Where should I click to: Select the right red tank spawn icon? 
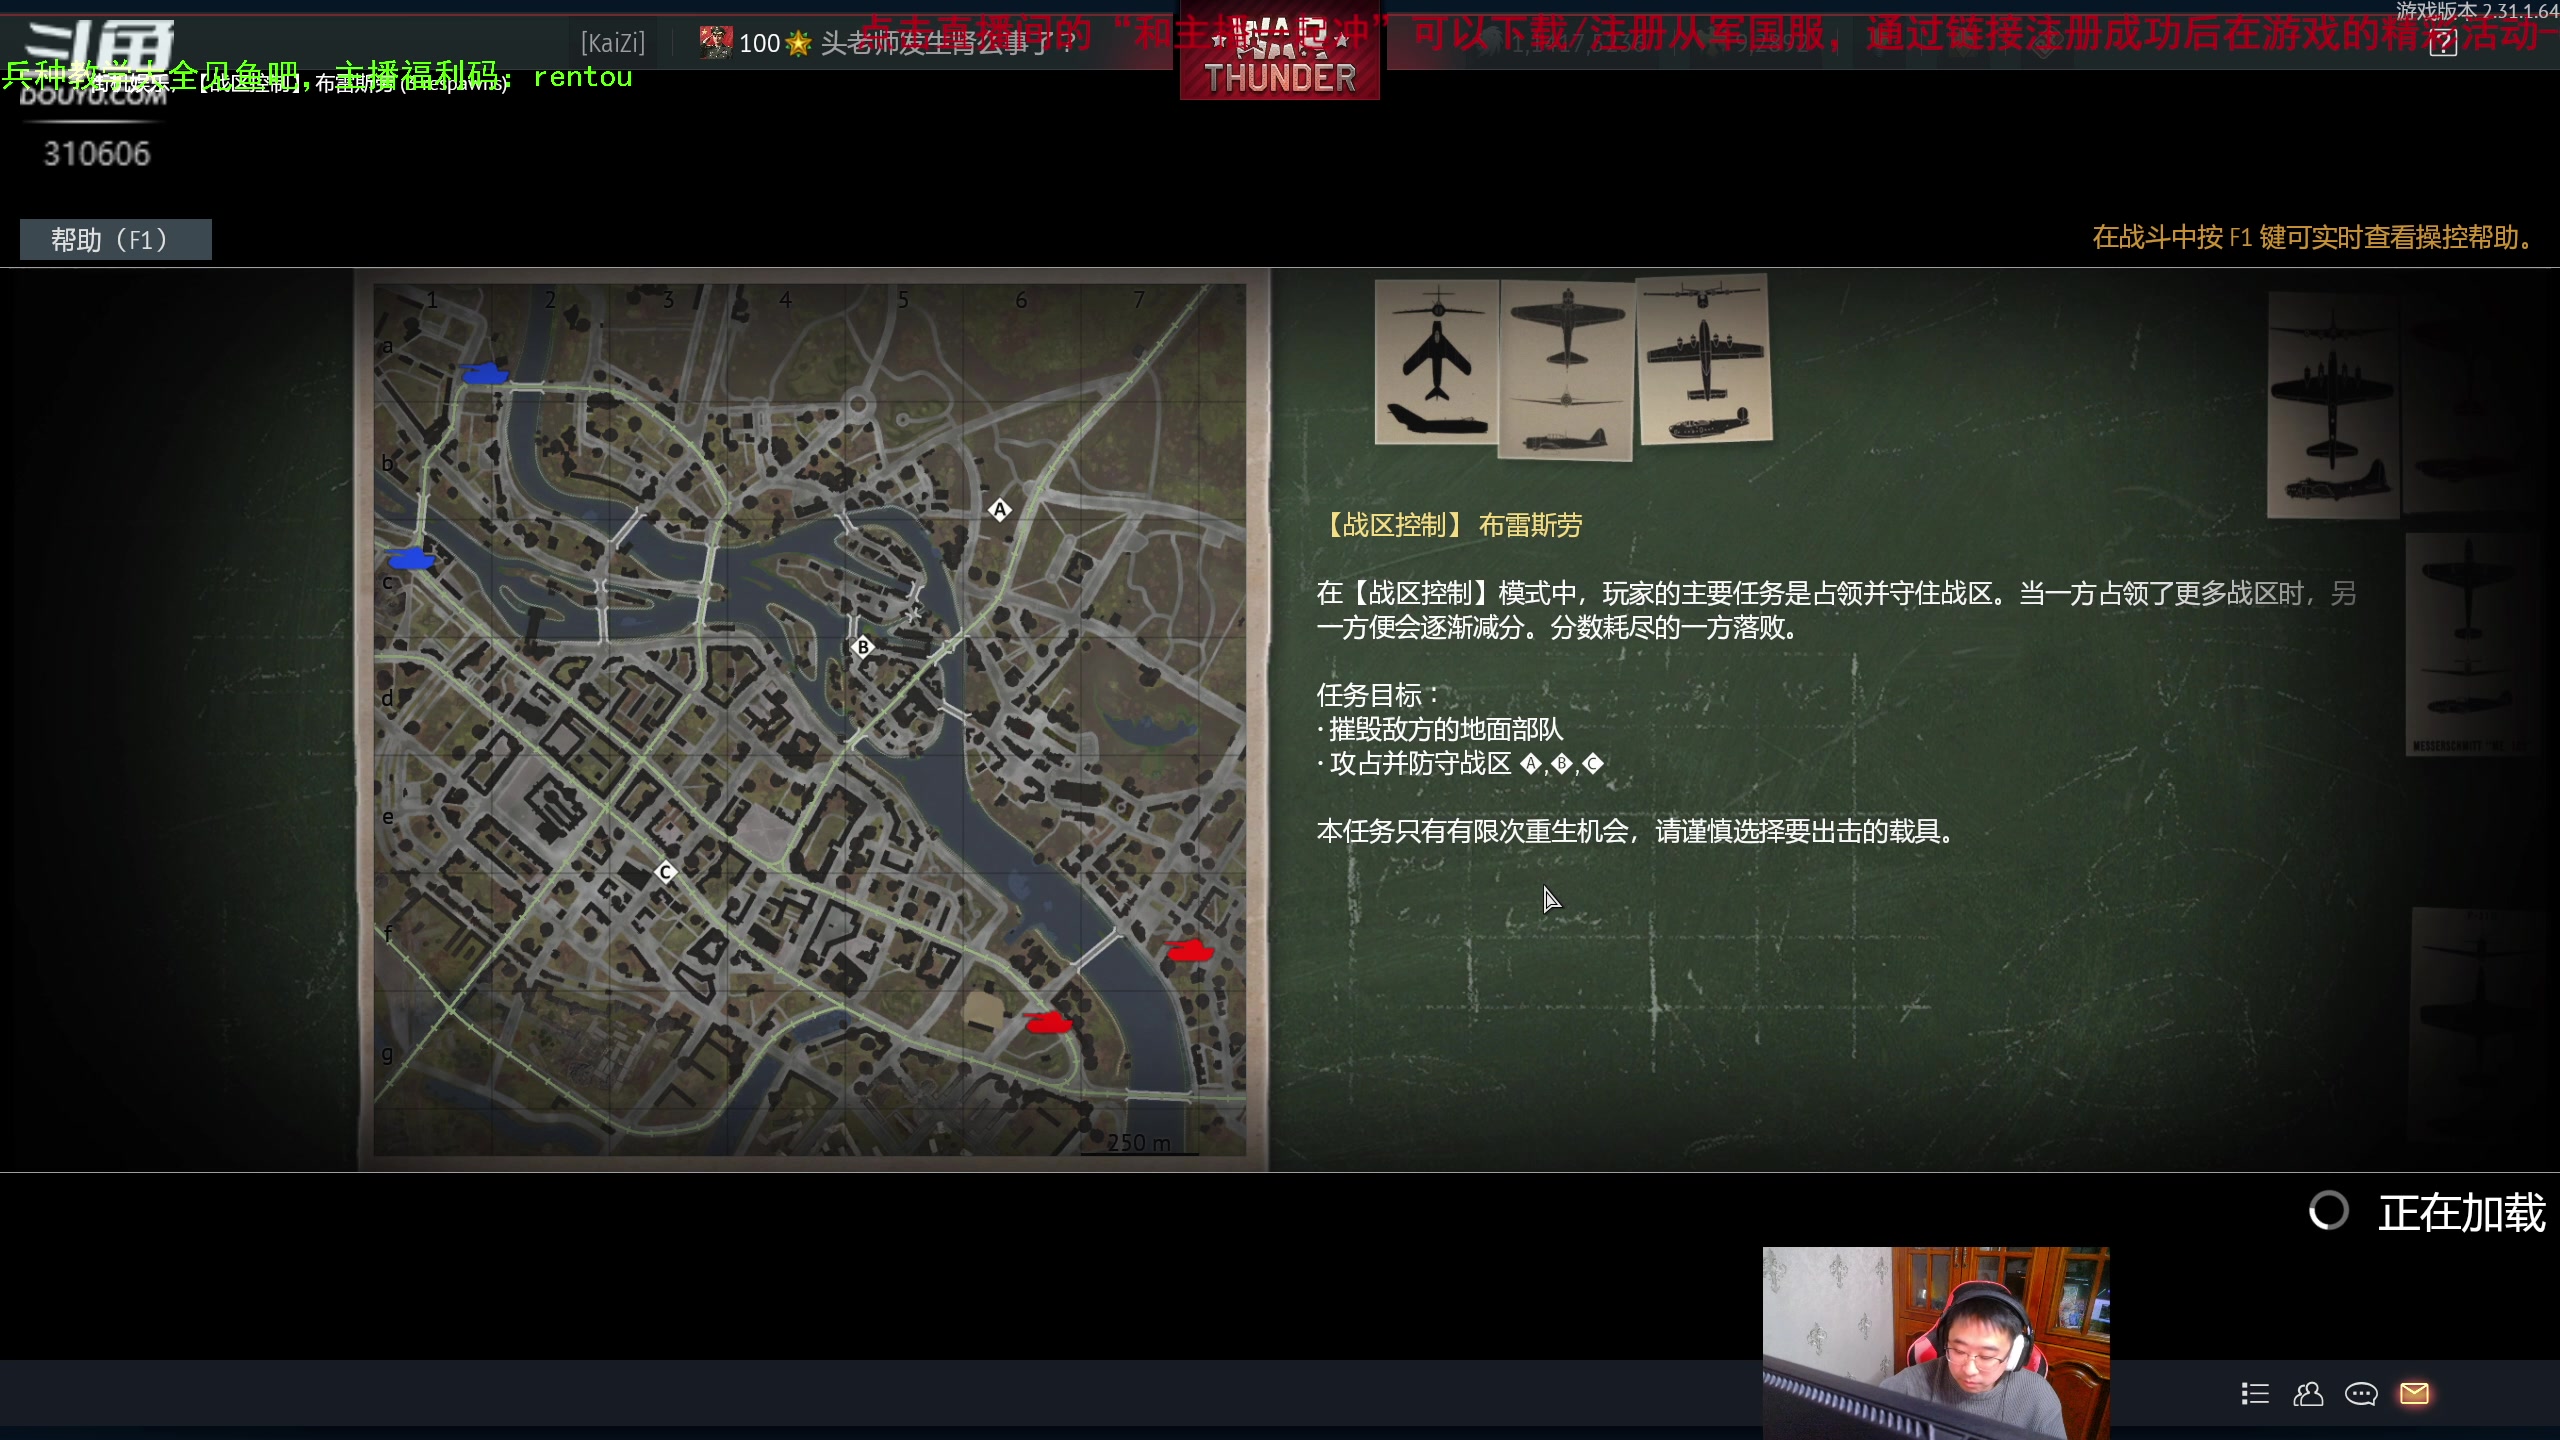[x=1190, y=949]
